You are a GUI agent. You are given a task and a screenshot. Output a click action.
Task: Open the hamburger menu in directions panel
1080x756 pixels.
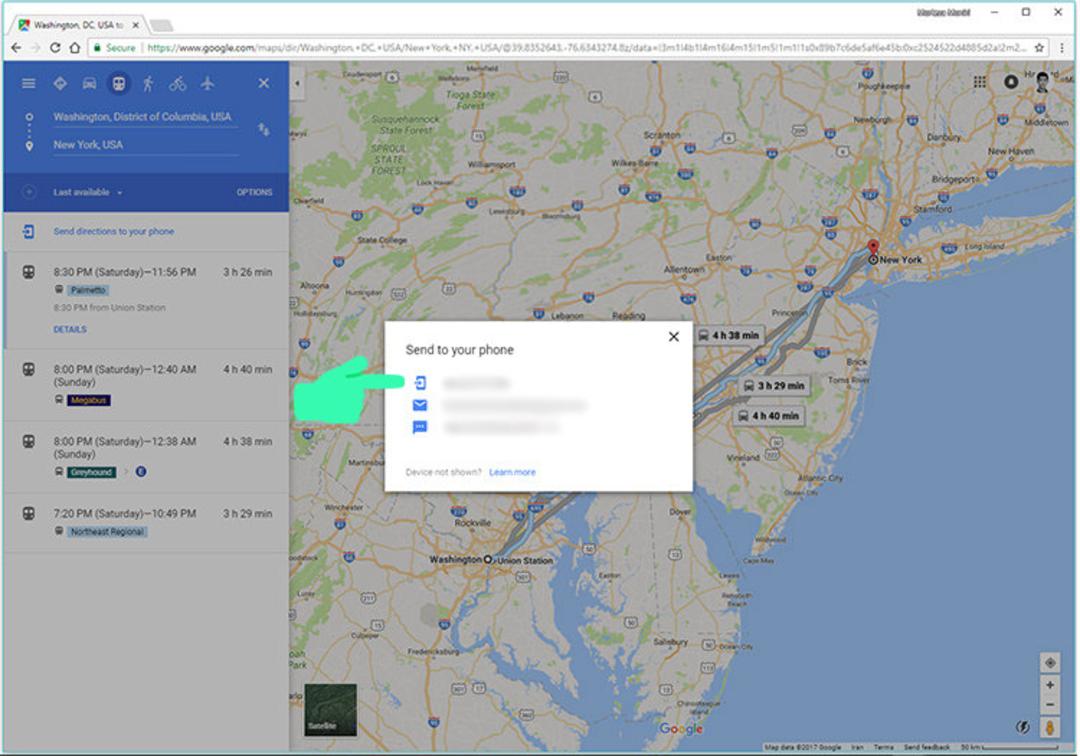click(28, 83)
